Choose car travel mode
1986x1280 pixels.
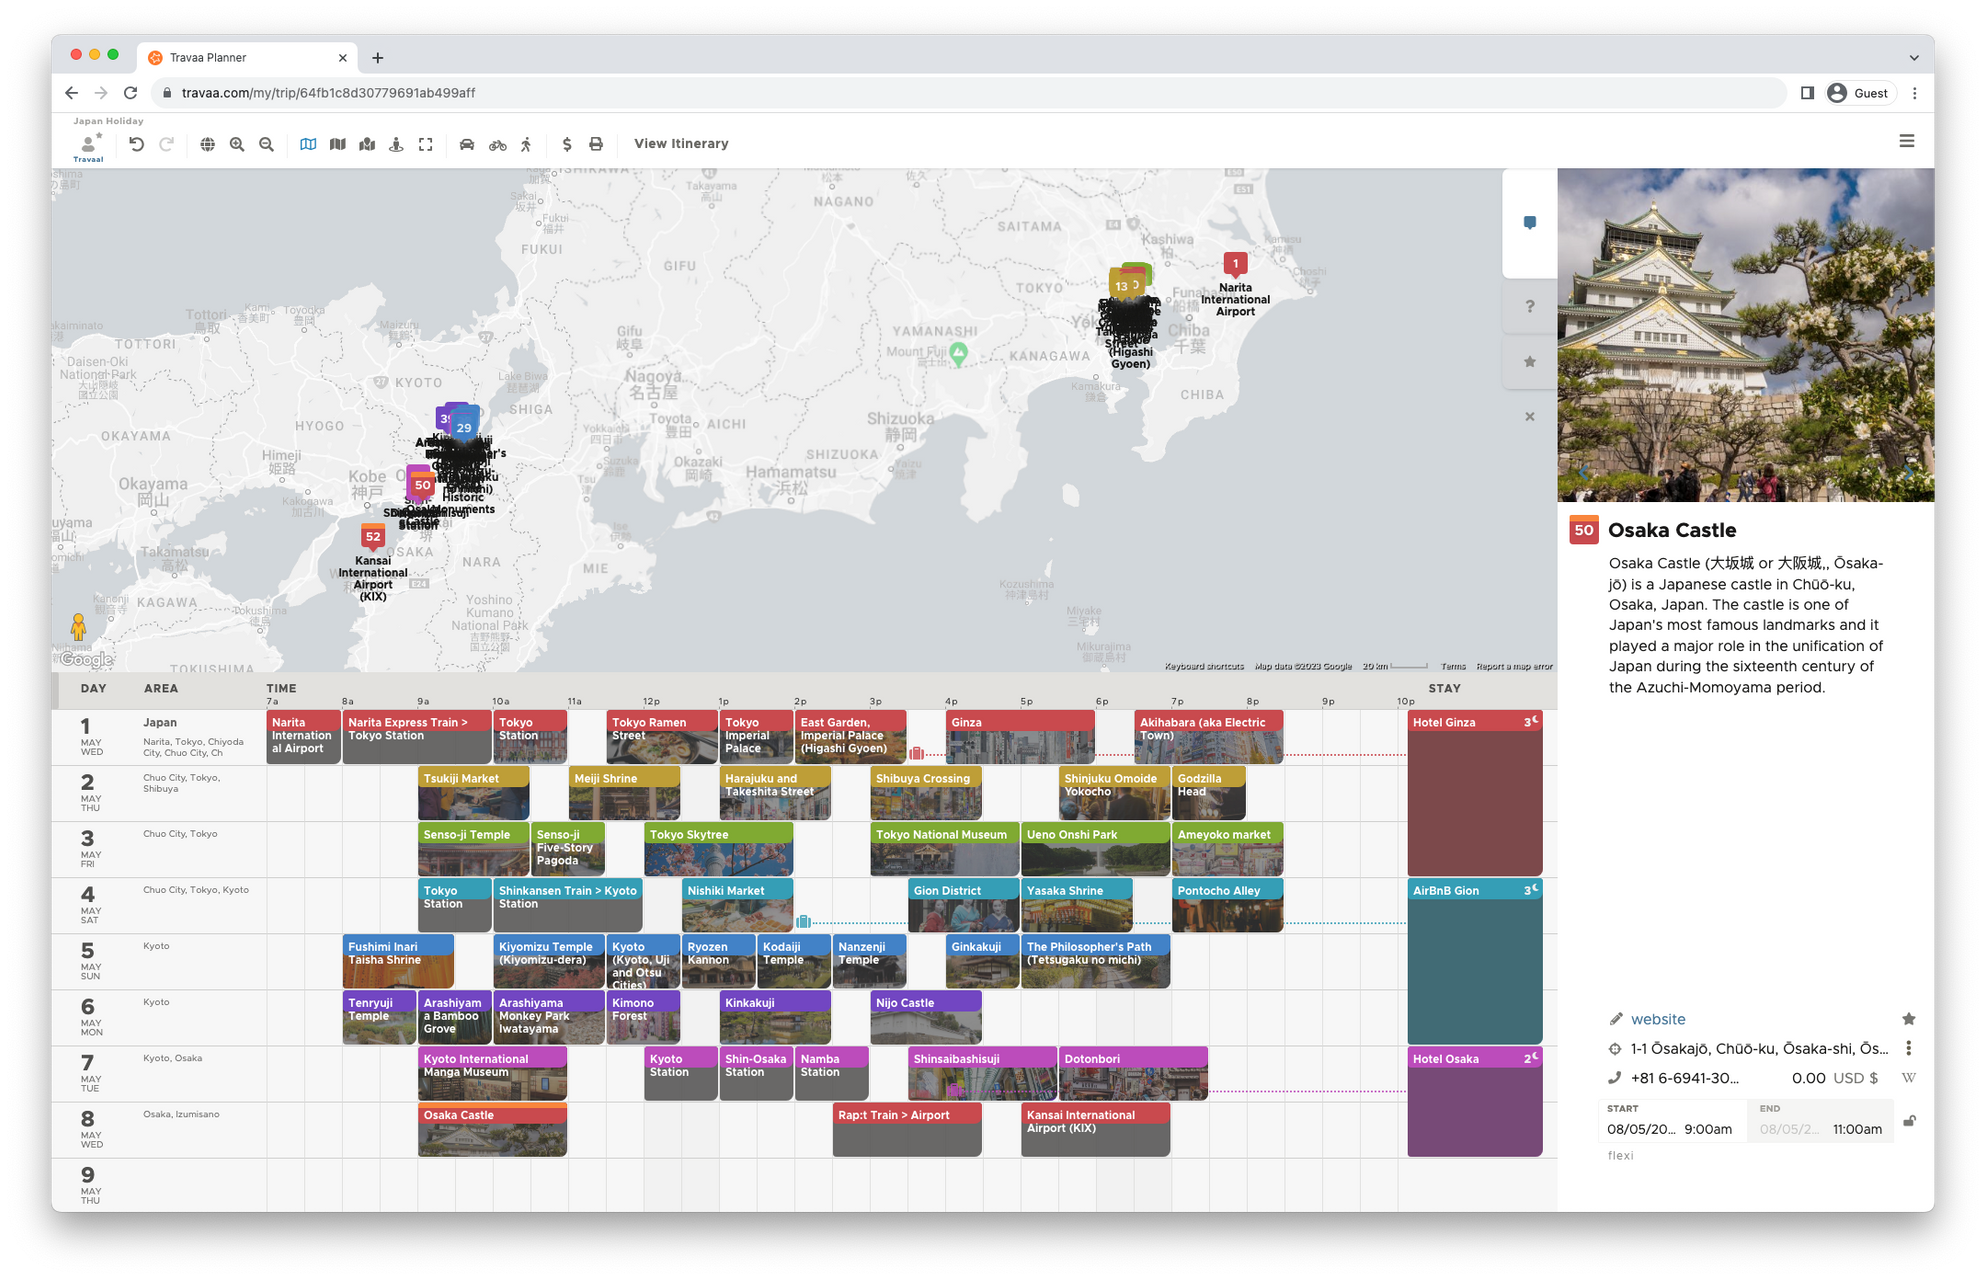click(x=467, y=144)
